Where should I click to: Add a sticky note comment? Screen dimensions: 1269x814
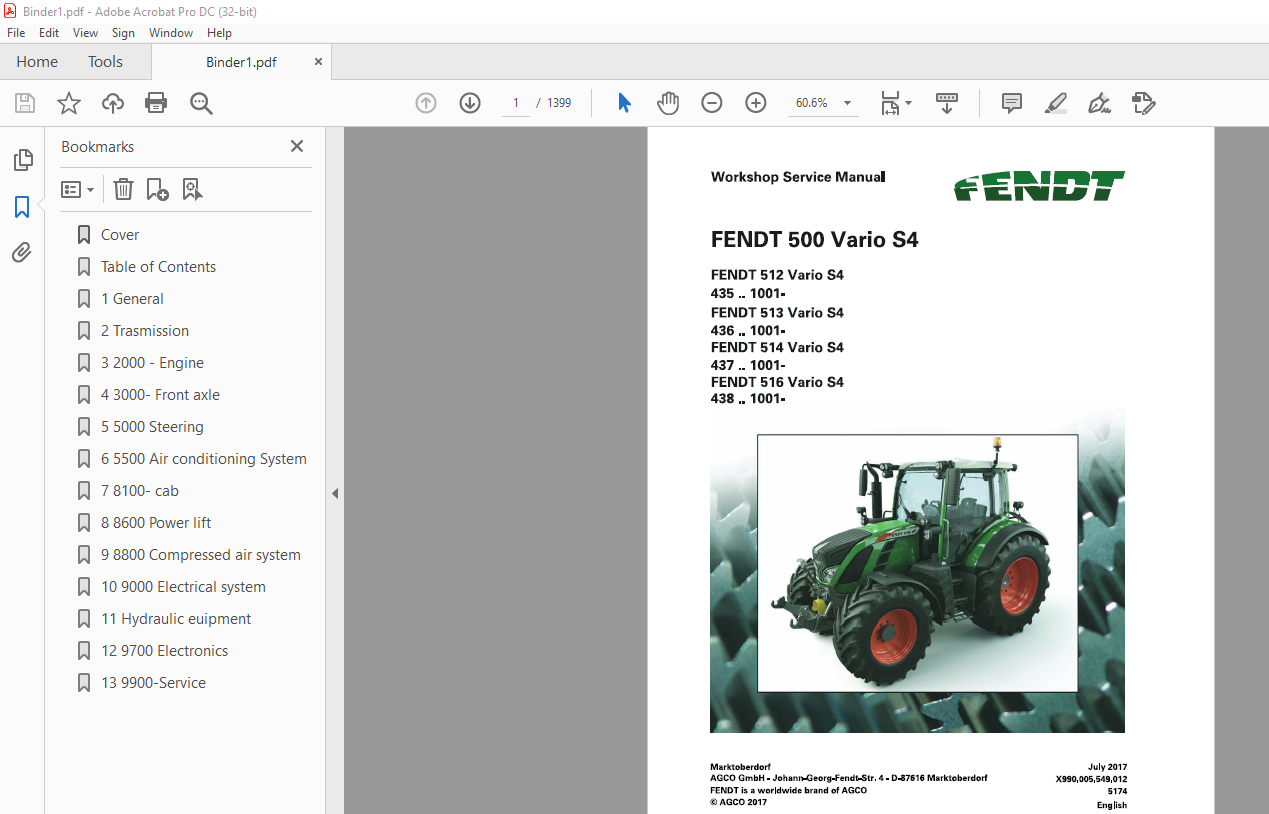tap(1012, 103)
